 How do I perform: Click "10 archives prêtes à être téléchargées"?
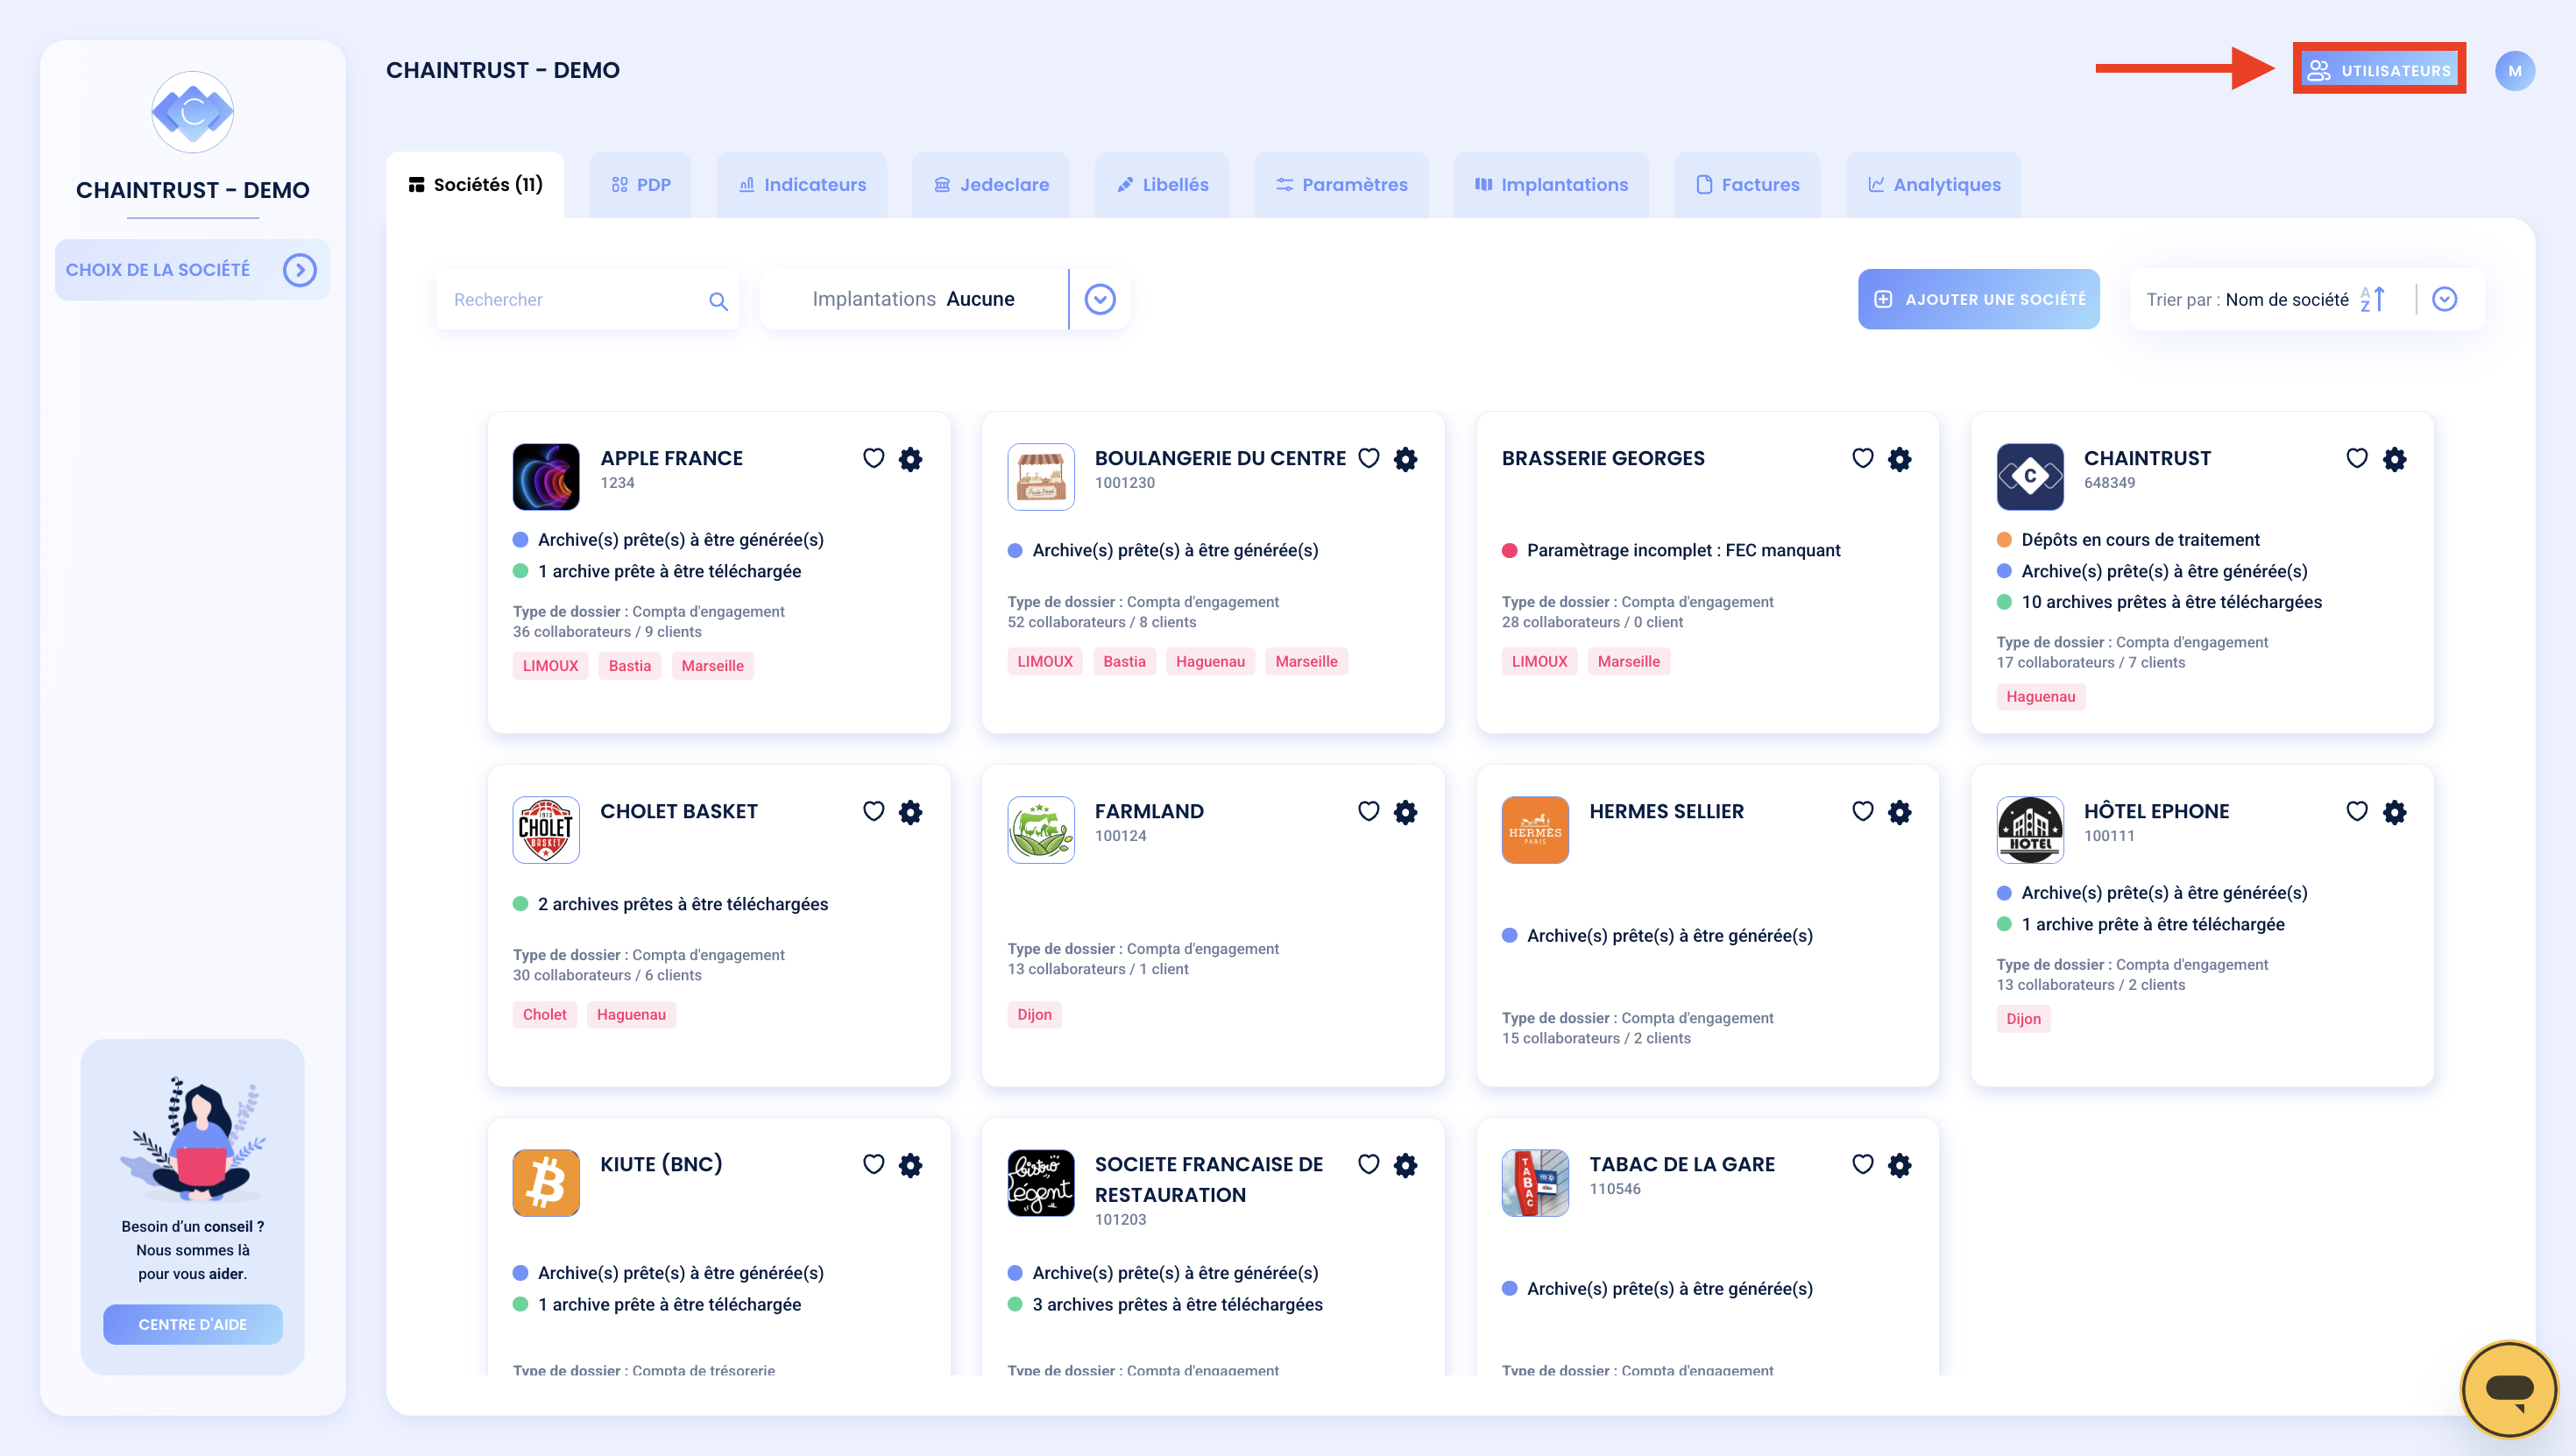pyautogui.click(x=2172, y=602)
